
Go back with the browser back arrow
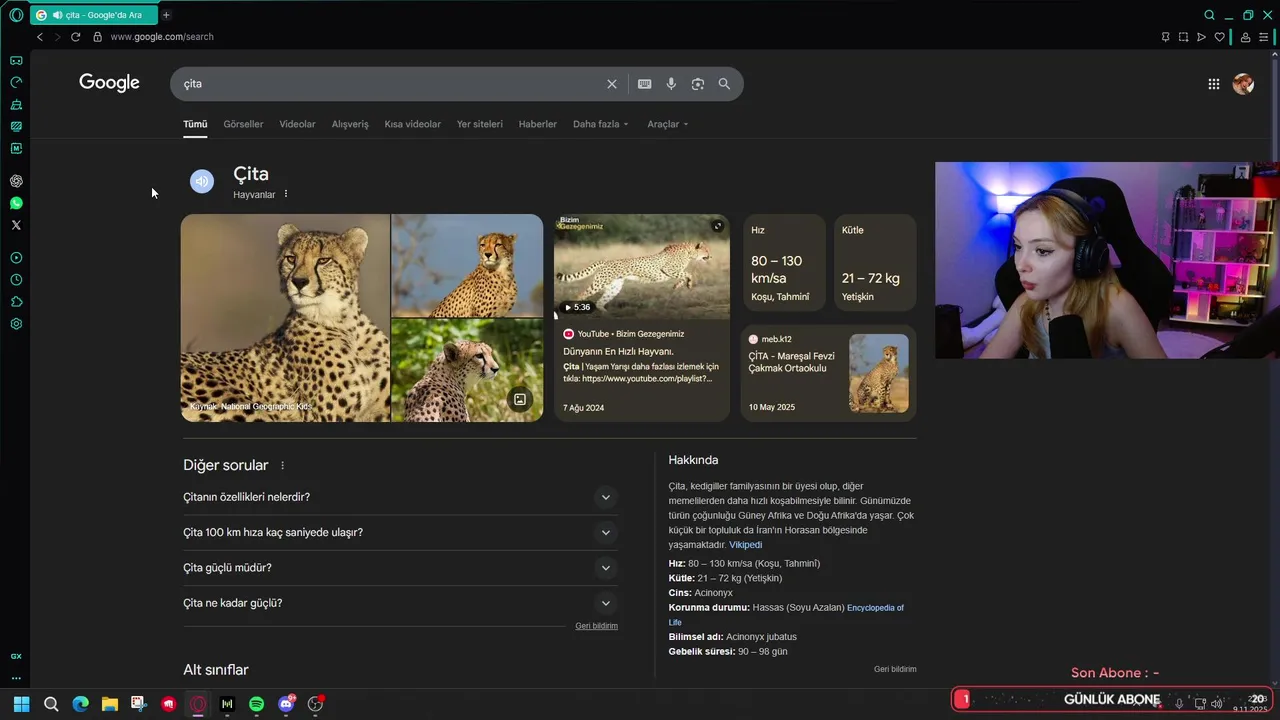[40, 37]
